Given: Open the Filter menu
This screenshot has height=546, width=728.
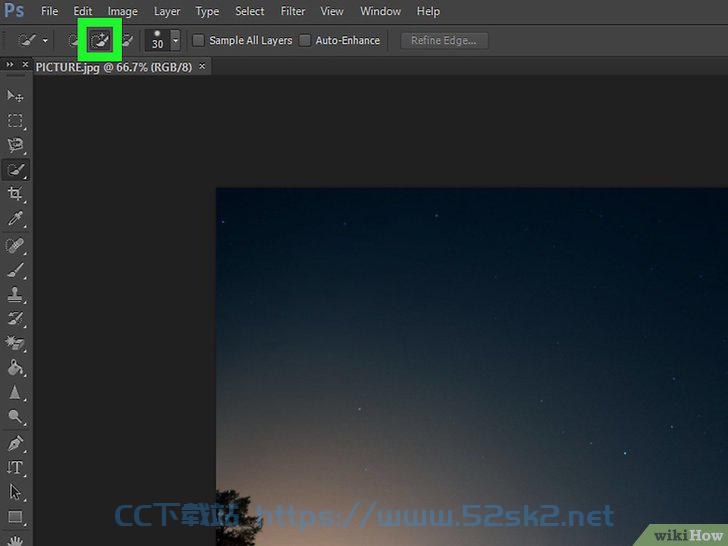Looking at the screenshot, I should click(293, 11).
